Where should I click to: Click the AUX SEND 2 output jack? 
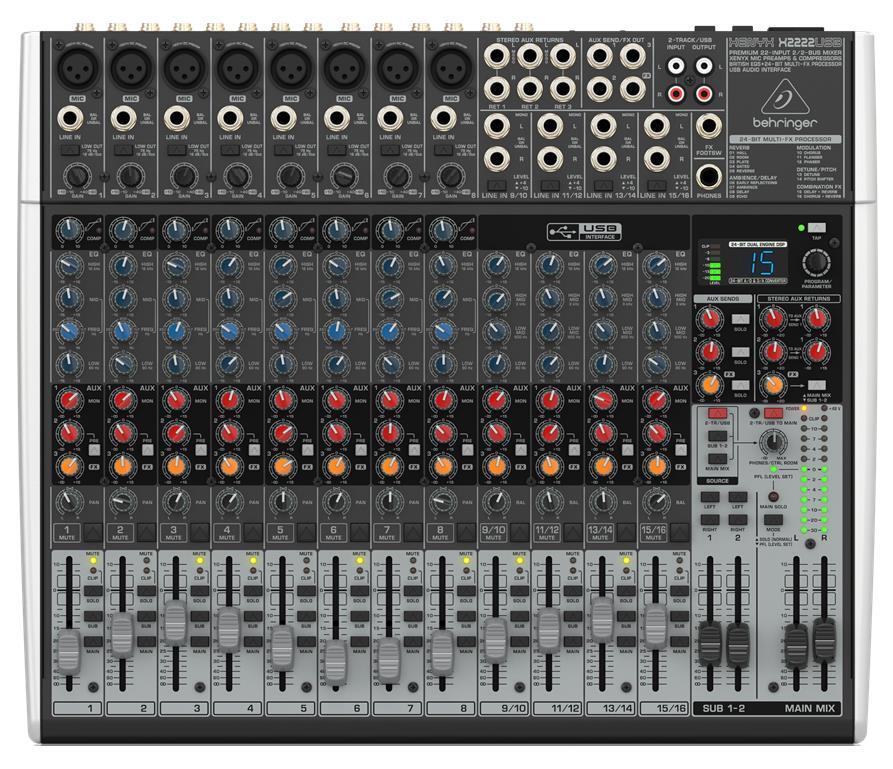point(600,89)
